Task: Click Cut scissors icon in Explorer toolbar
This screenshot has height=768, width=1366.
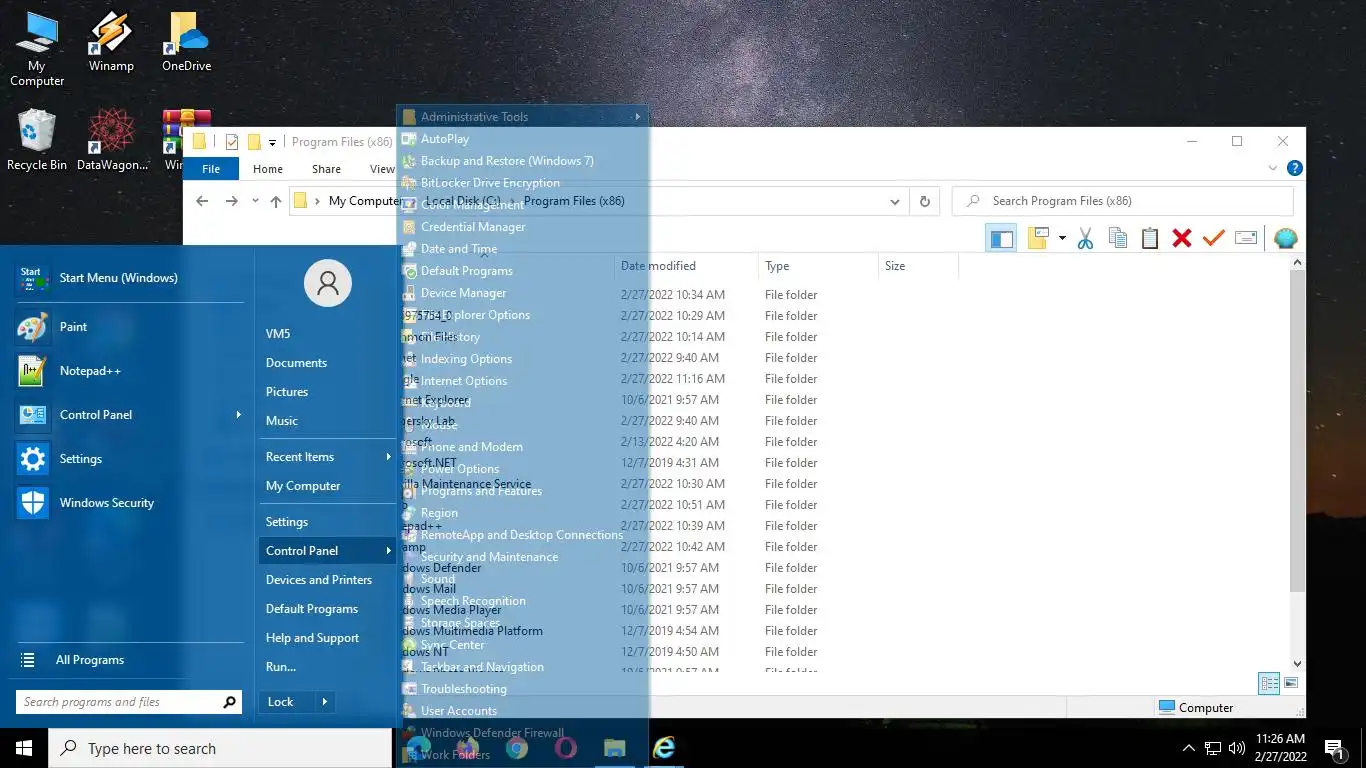Action: point(1086,238)
